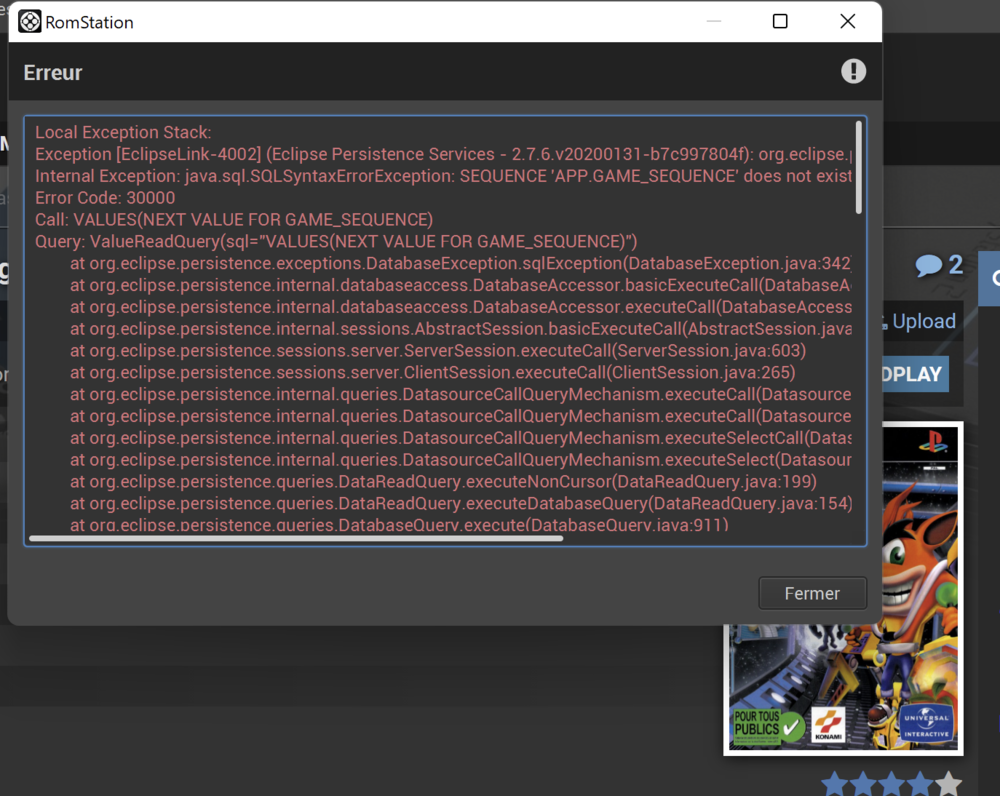Click the 'Query: ValueReadQuery' line
The width and height of the screenshot is (1000, 796).
pyautogui.click(x=336, y=241)
